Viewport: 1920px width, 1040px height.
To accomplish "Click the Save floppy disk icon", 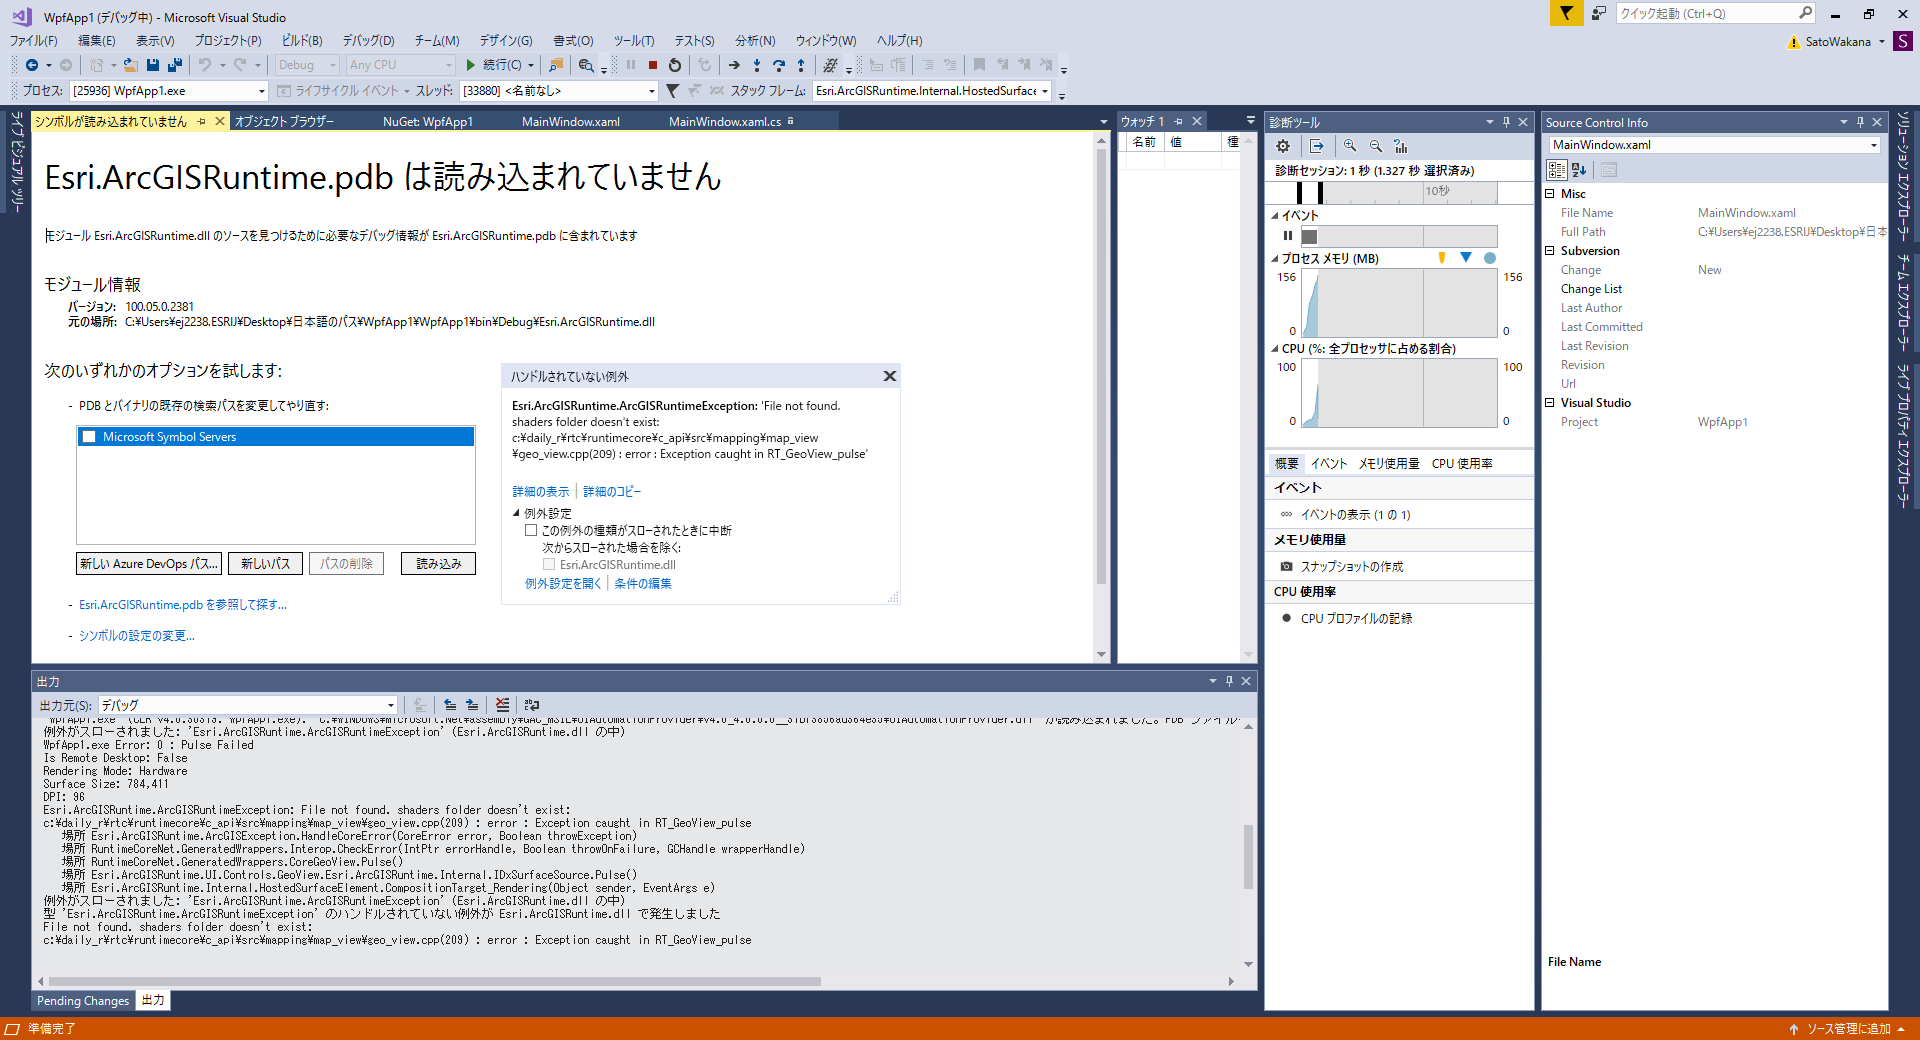I will coord(153,65).
